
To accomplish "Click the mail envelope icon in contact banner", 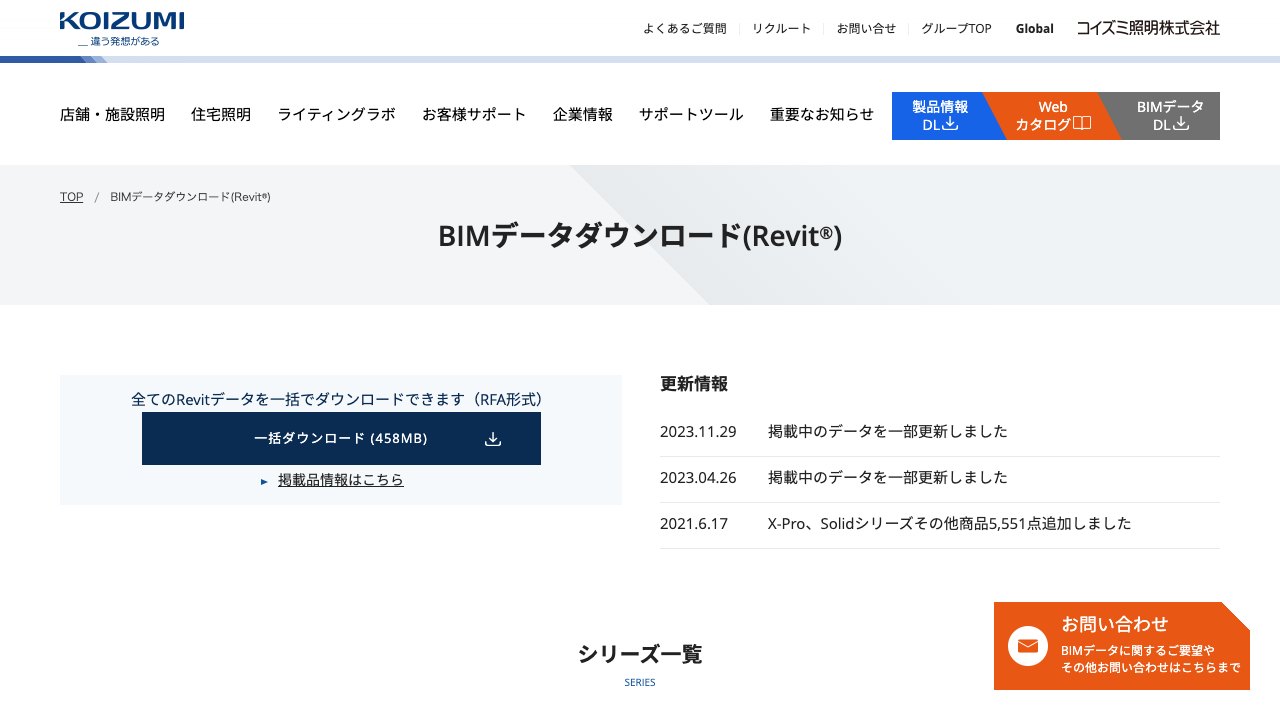I will 1027,646.
